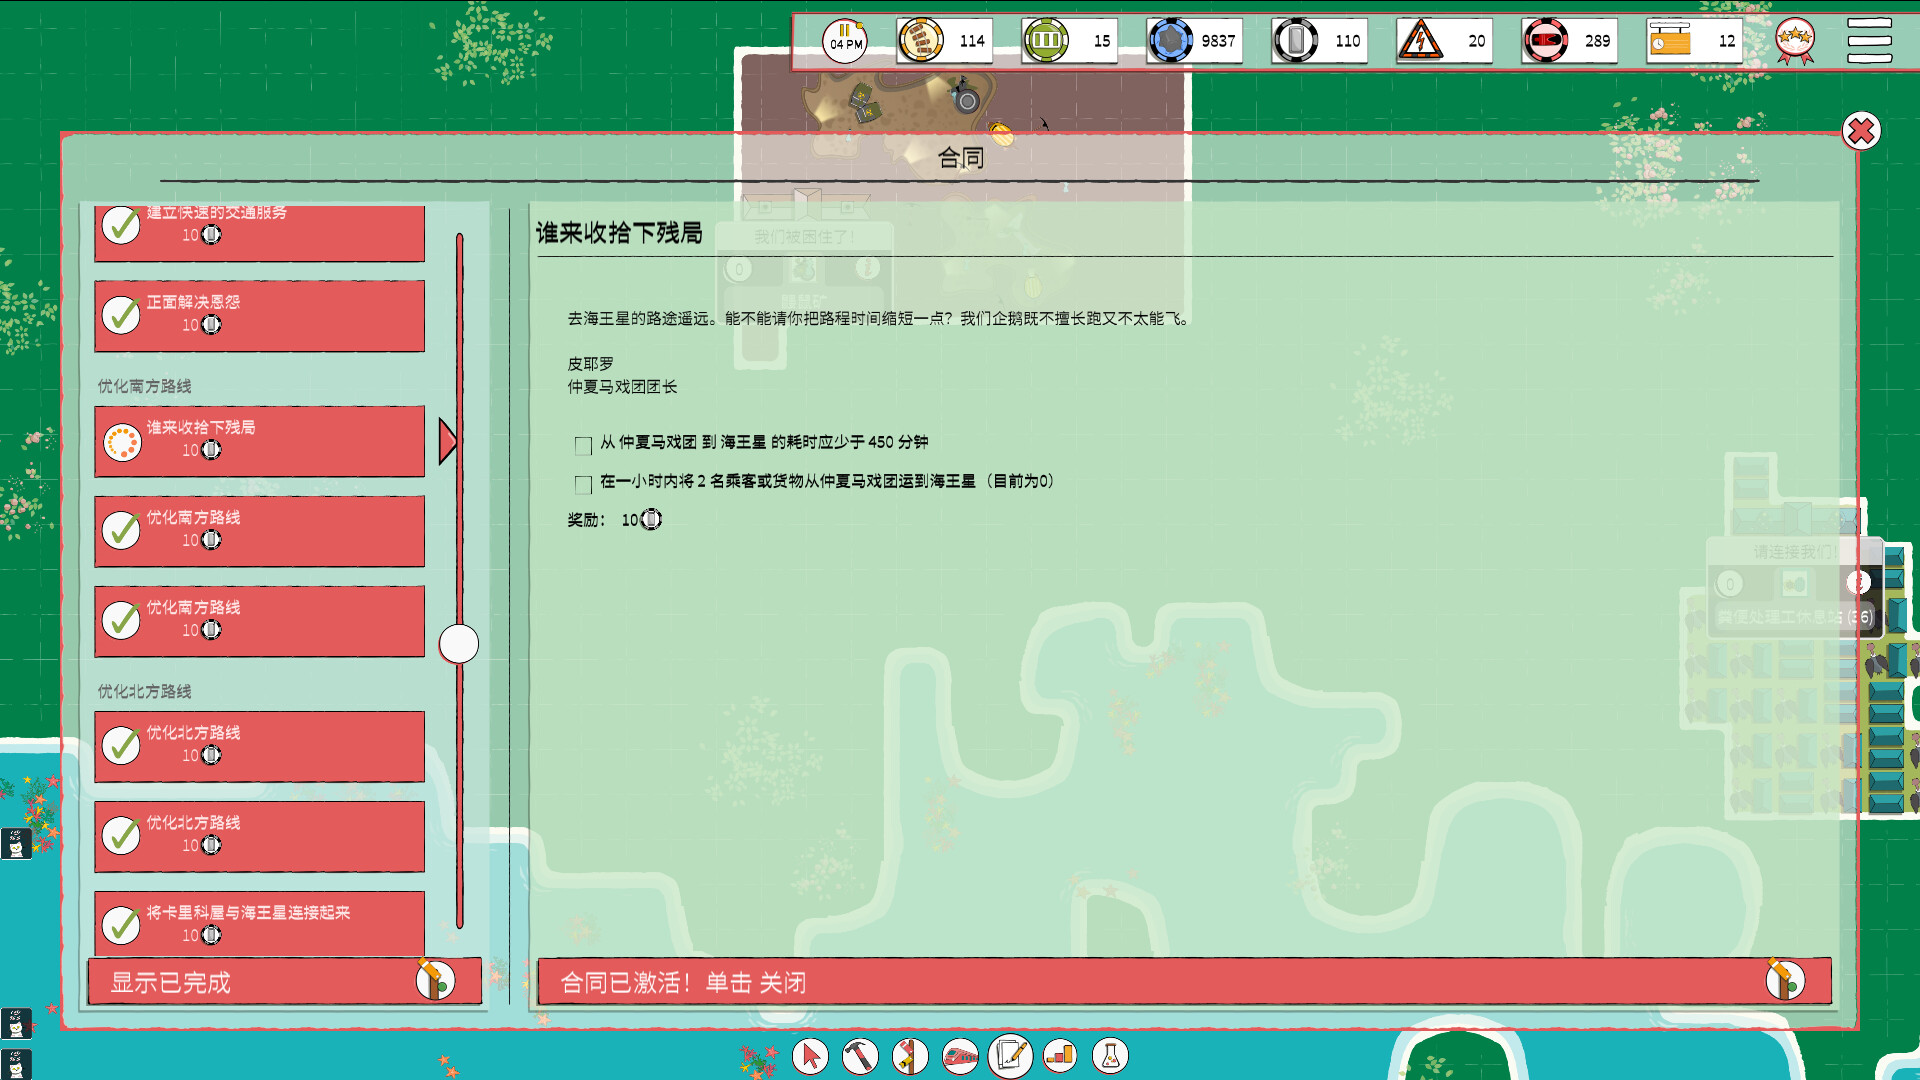Open the train vehicles menu
The height and width of the screenshot is (1080, 1920).
tap(960, 1056)
